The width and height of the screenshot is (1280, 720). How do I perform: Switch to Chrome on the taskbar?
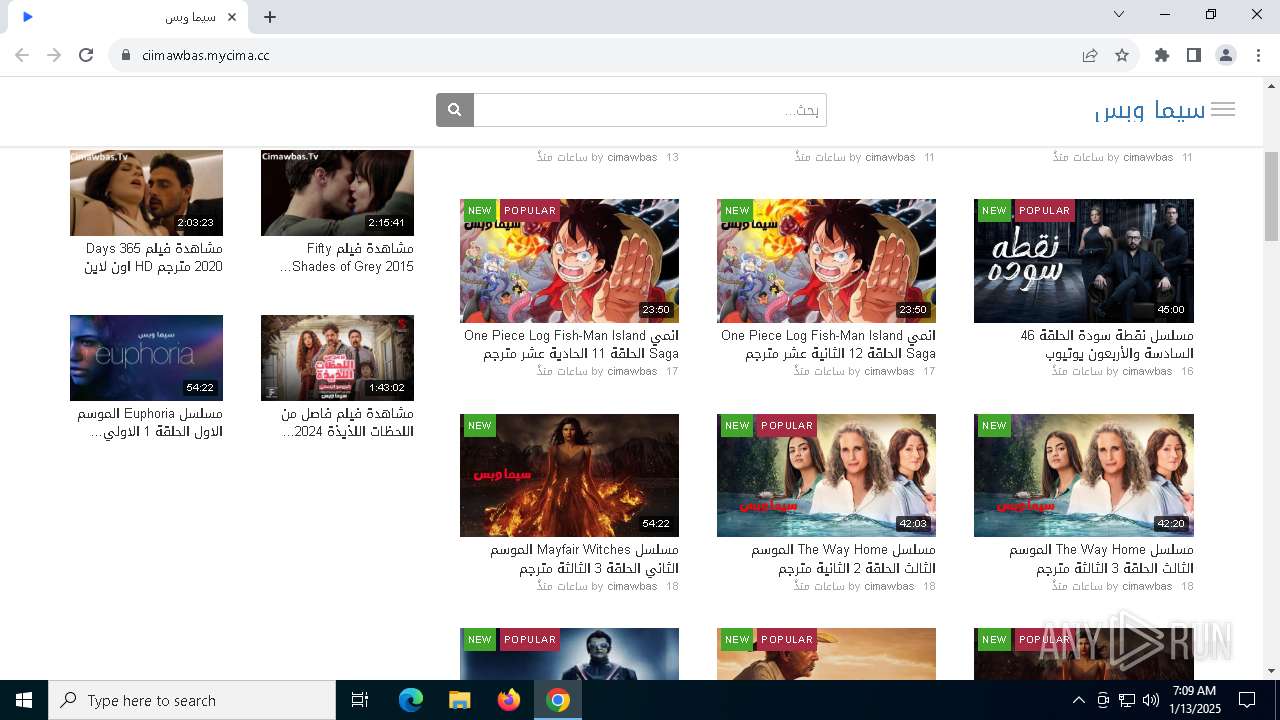pos(558,700)
